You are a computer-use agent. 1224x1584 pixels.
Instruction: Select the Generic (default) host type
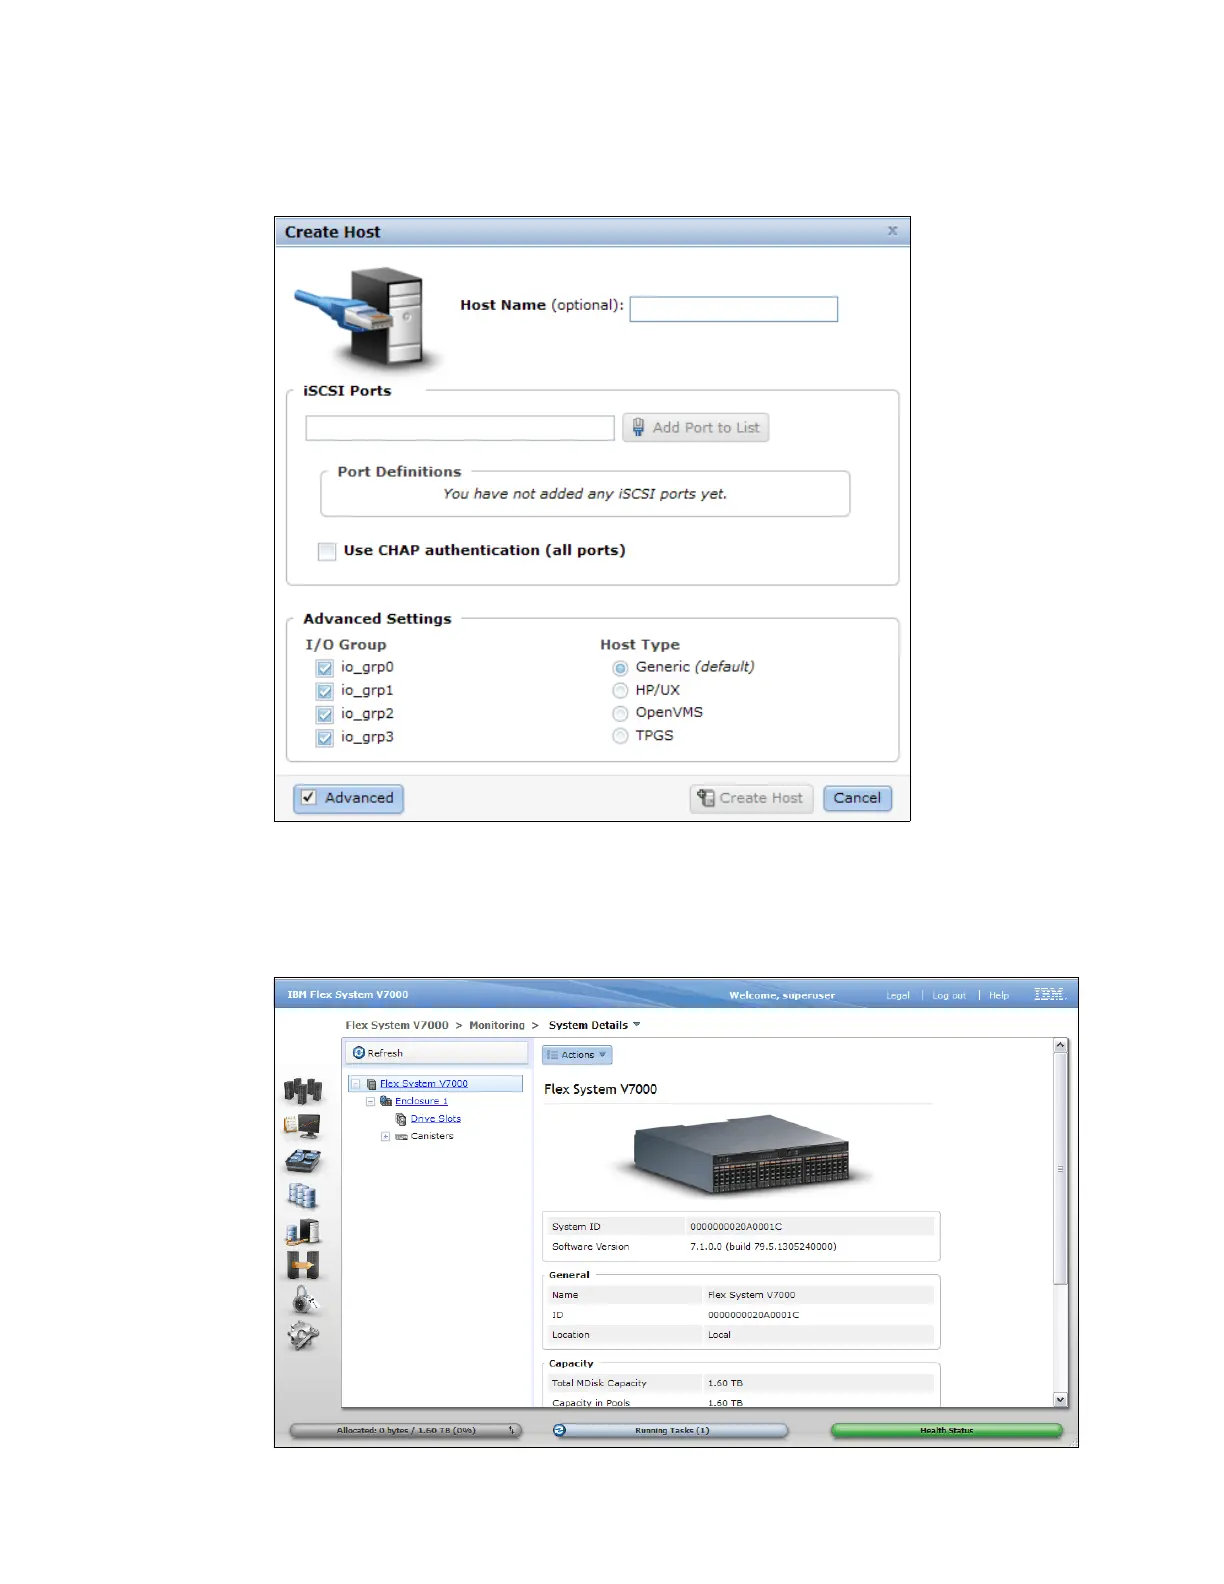tap(620, 668)
